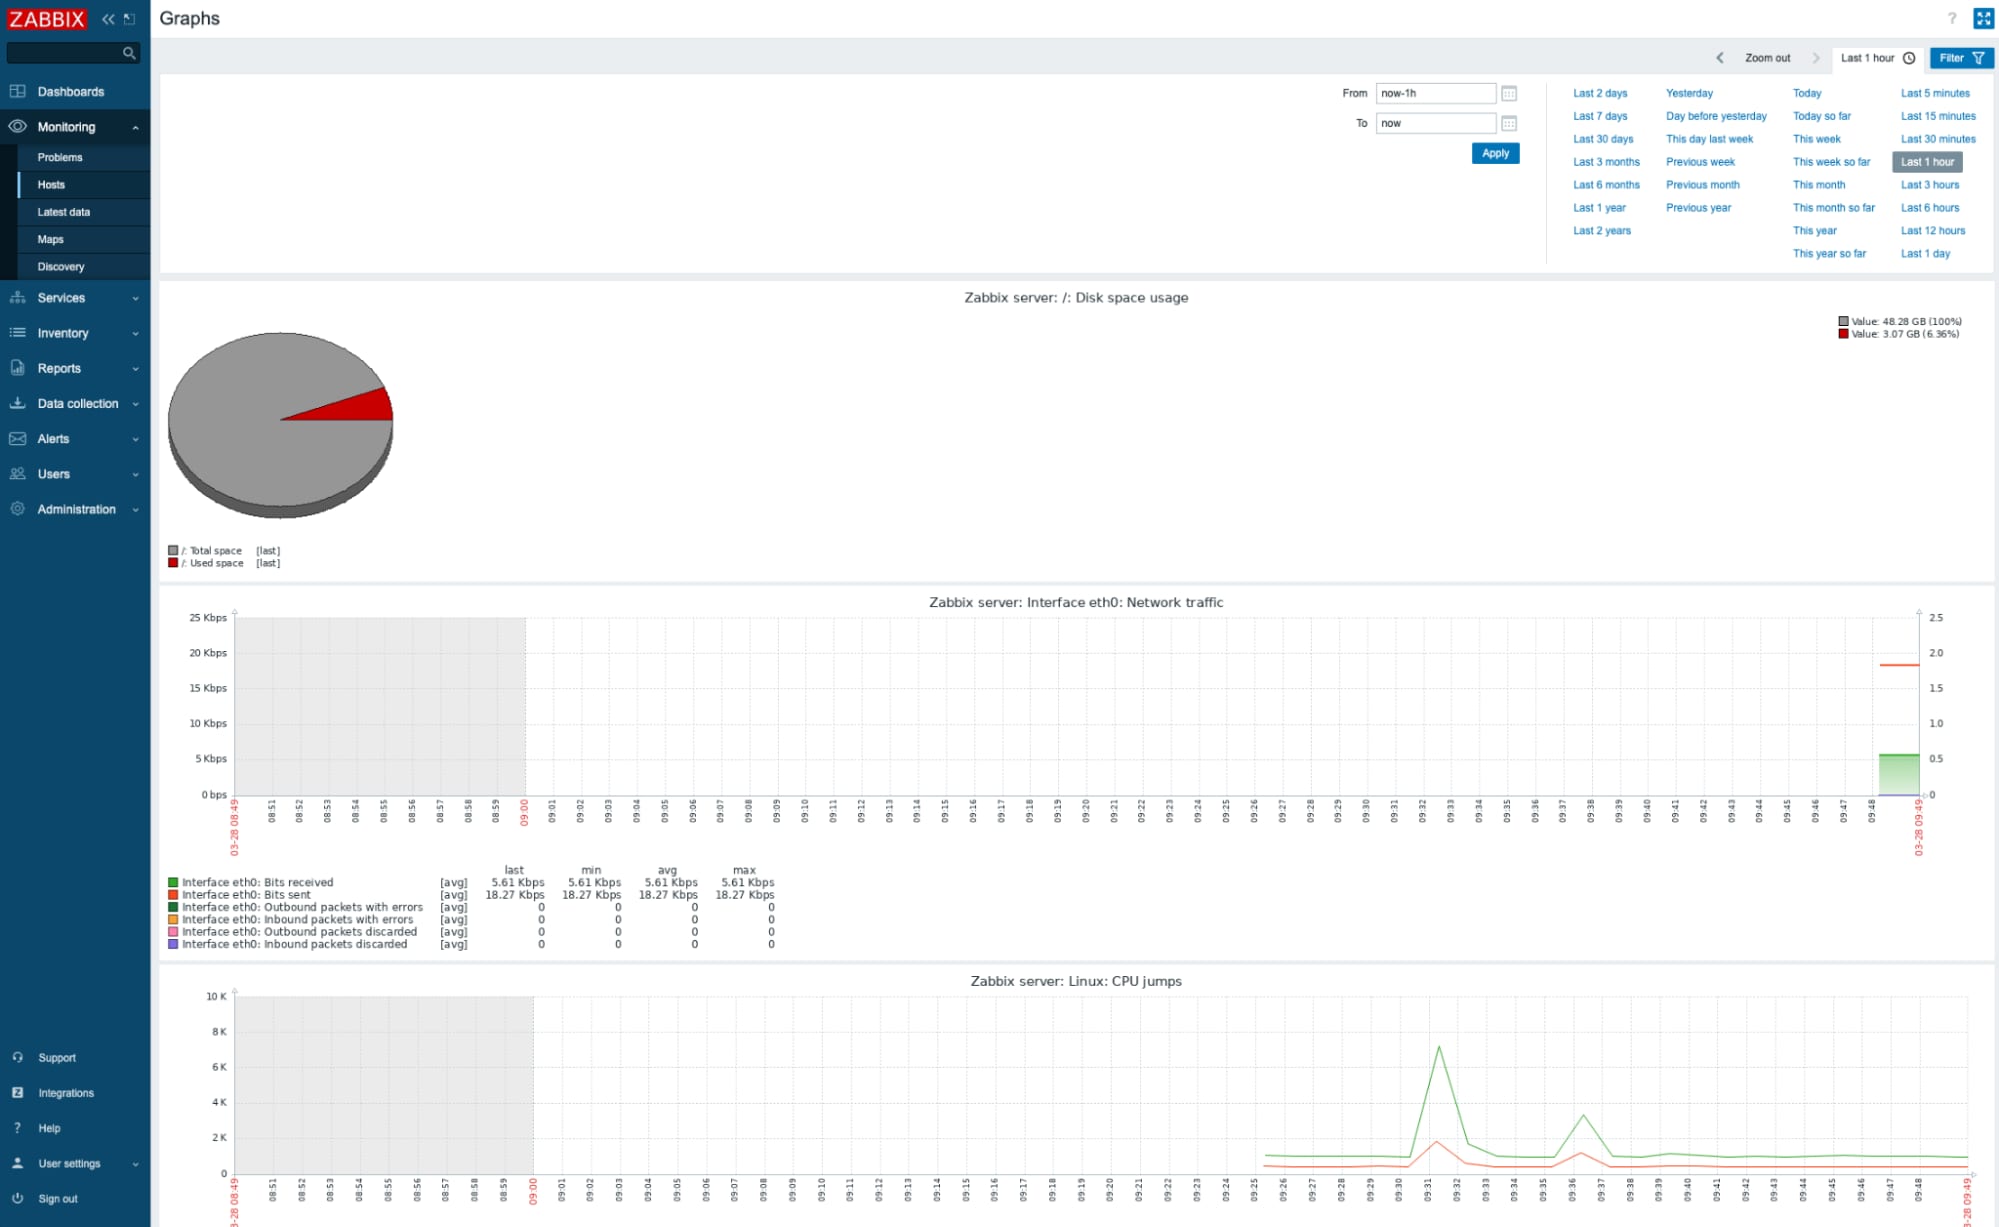Click the Monitoring eye icon
Viewport: 1999px width, 1227px height.
pos(17,127)
